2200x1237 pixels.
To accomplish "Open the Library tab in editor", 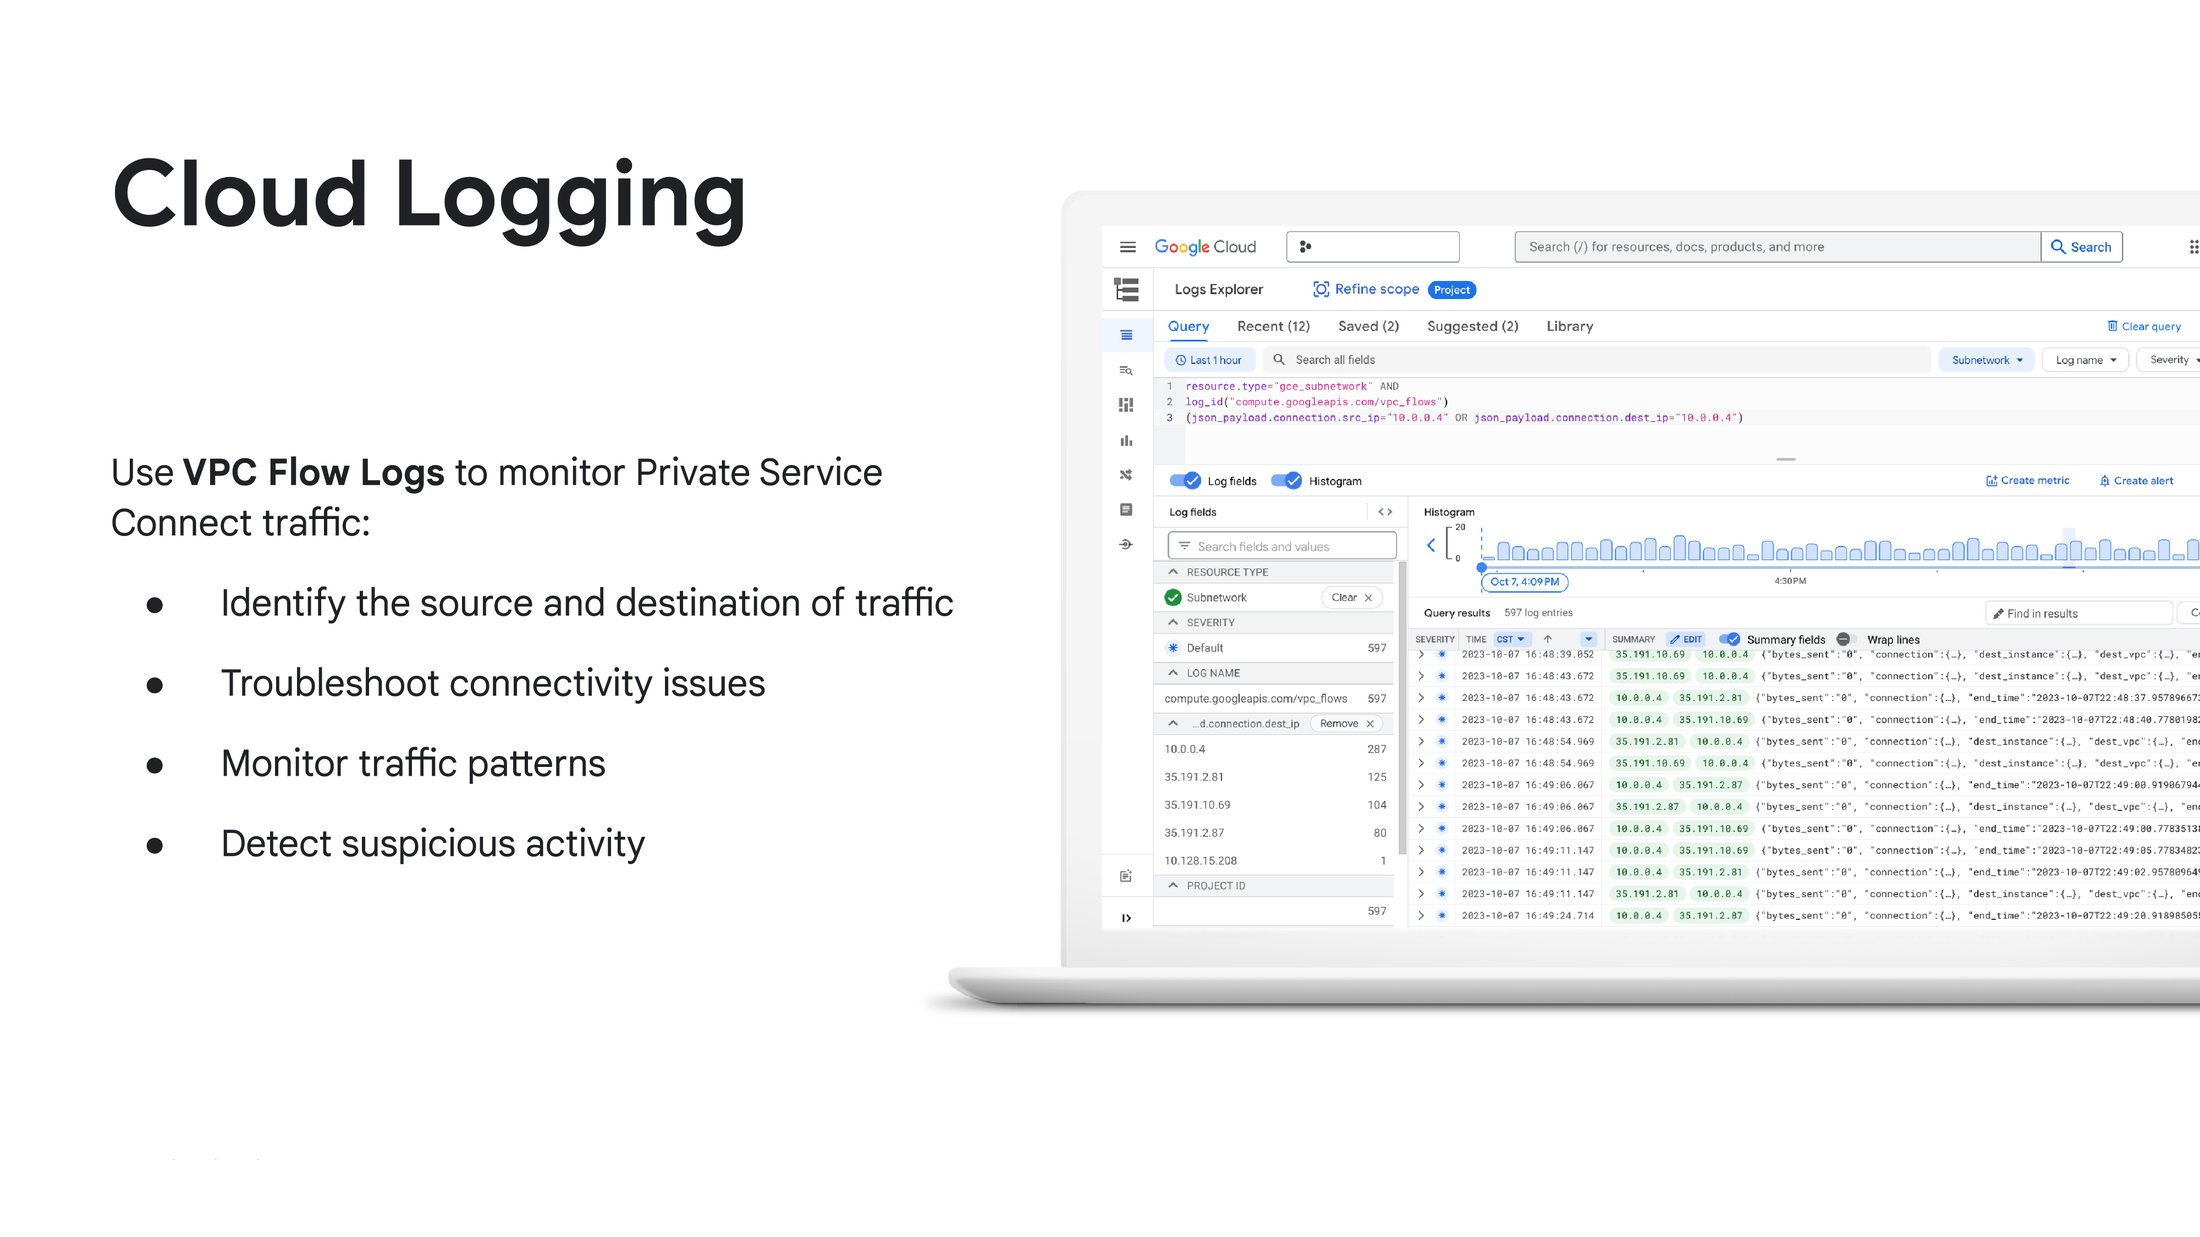I will (x=1570, y=325).
